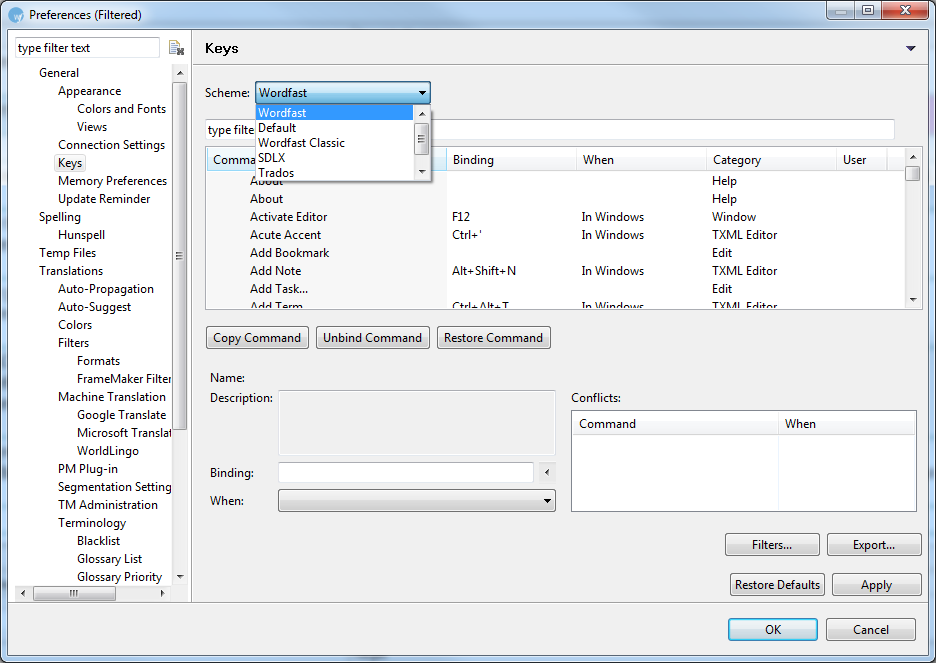936x663 pixels.
Task: Sort by Binding column header
Action: click(511, 160)
